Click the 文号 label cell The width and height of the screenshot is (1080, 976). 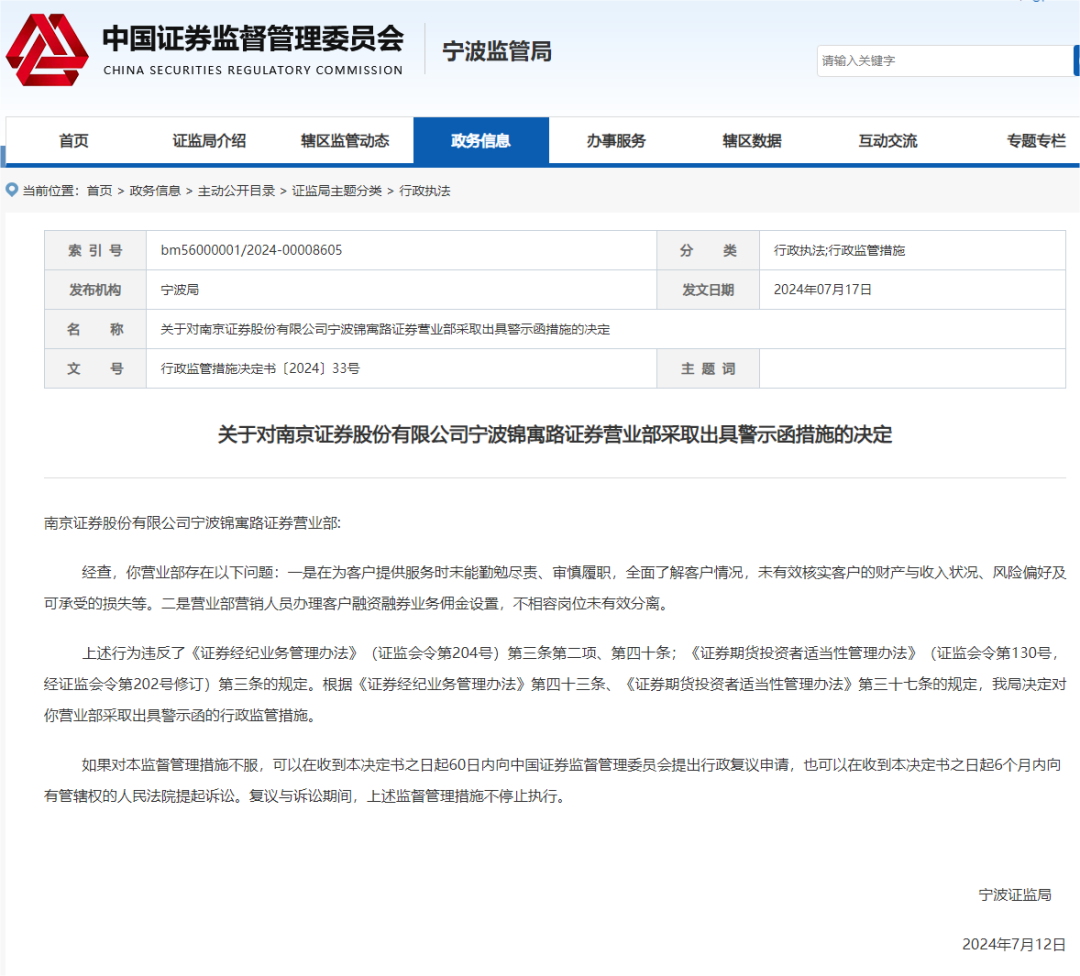tap(95, 368)
